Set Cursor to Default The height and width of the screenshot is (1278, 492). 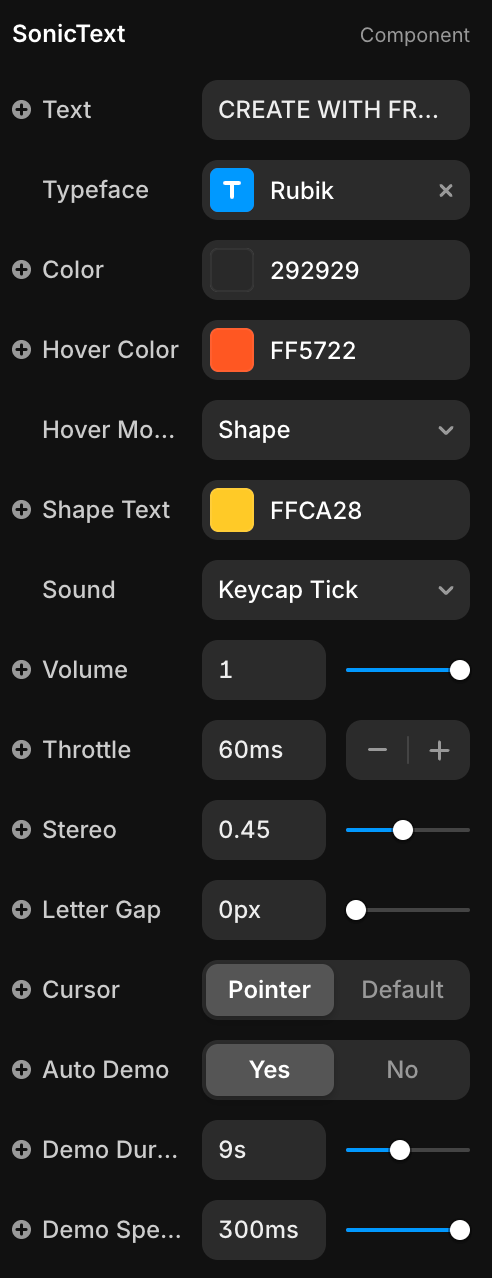402,990
